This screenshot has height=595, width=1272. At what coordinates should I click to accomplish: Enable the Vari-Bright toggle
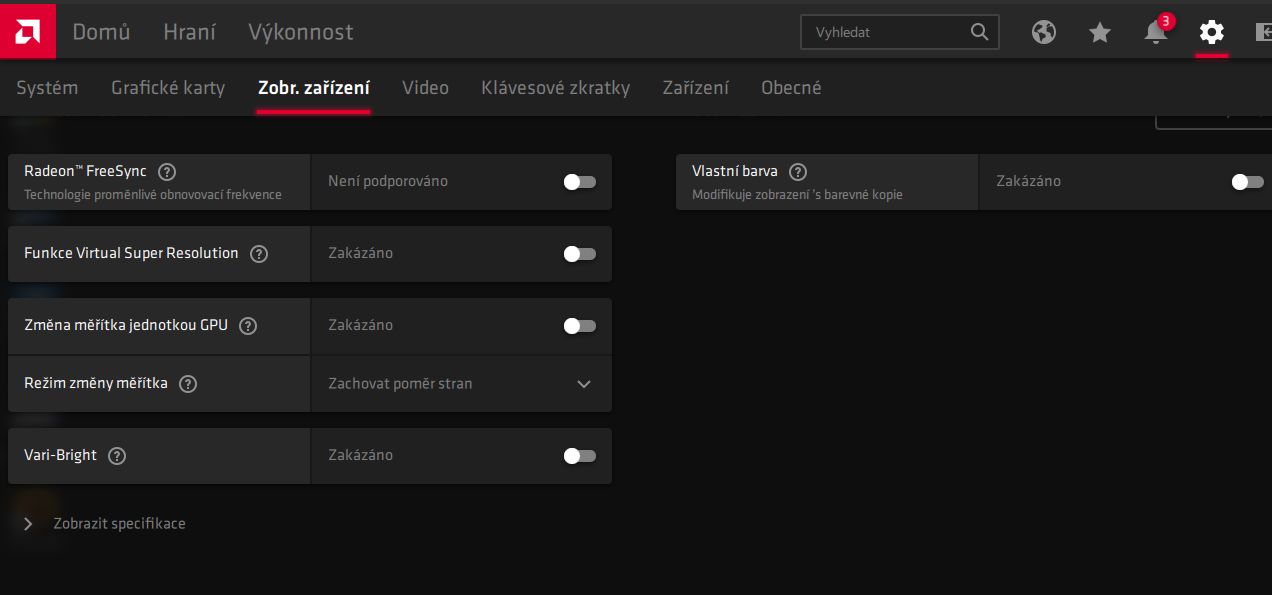(580, 456)
